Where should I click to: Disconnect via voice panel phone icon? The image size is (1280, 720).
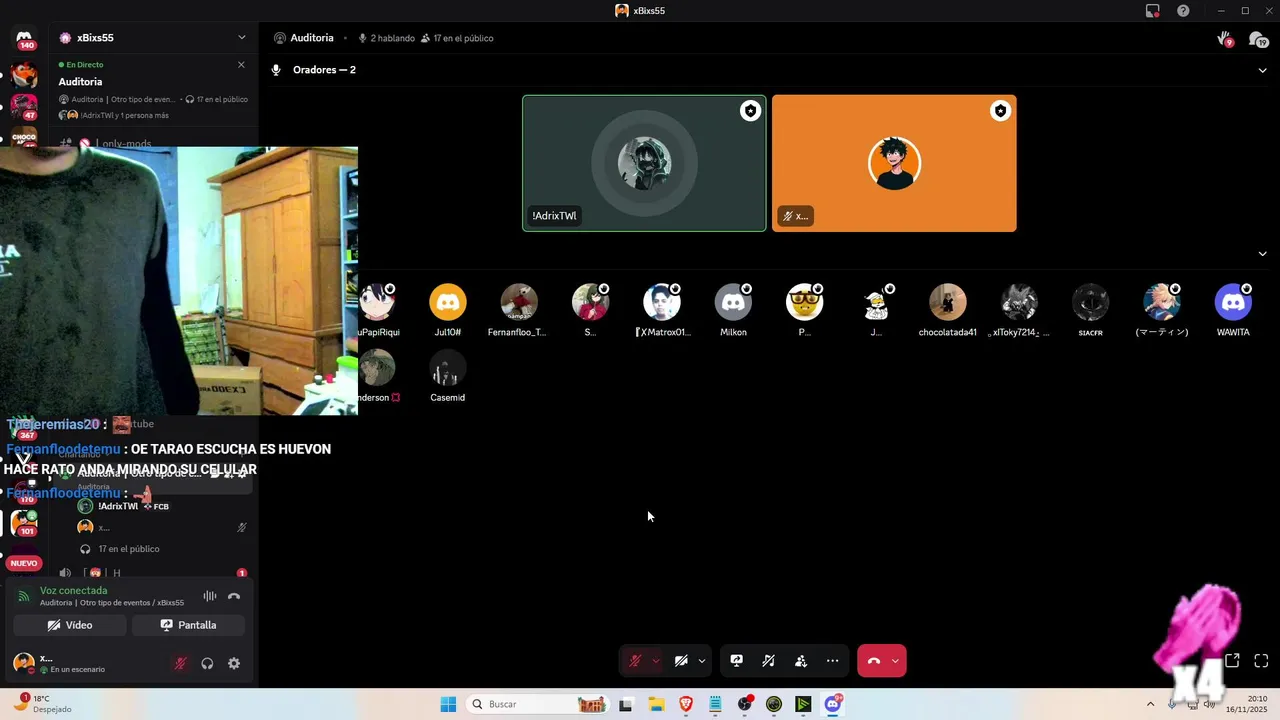click(234, 596)
